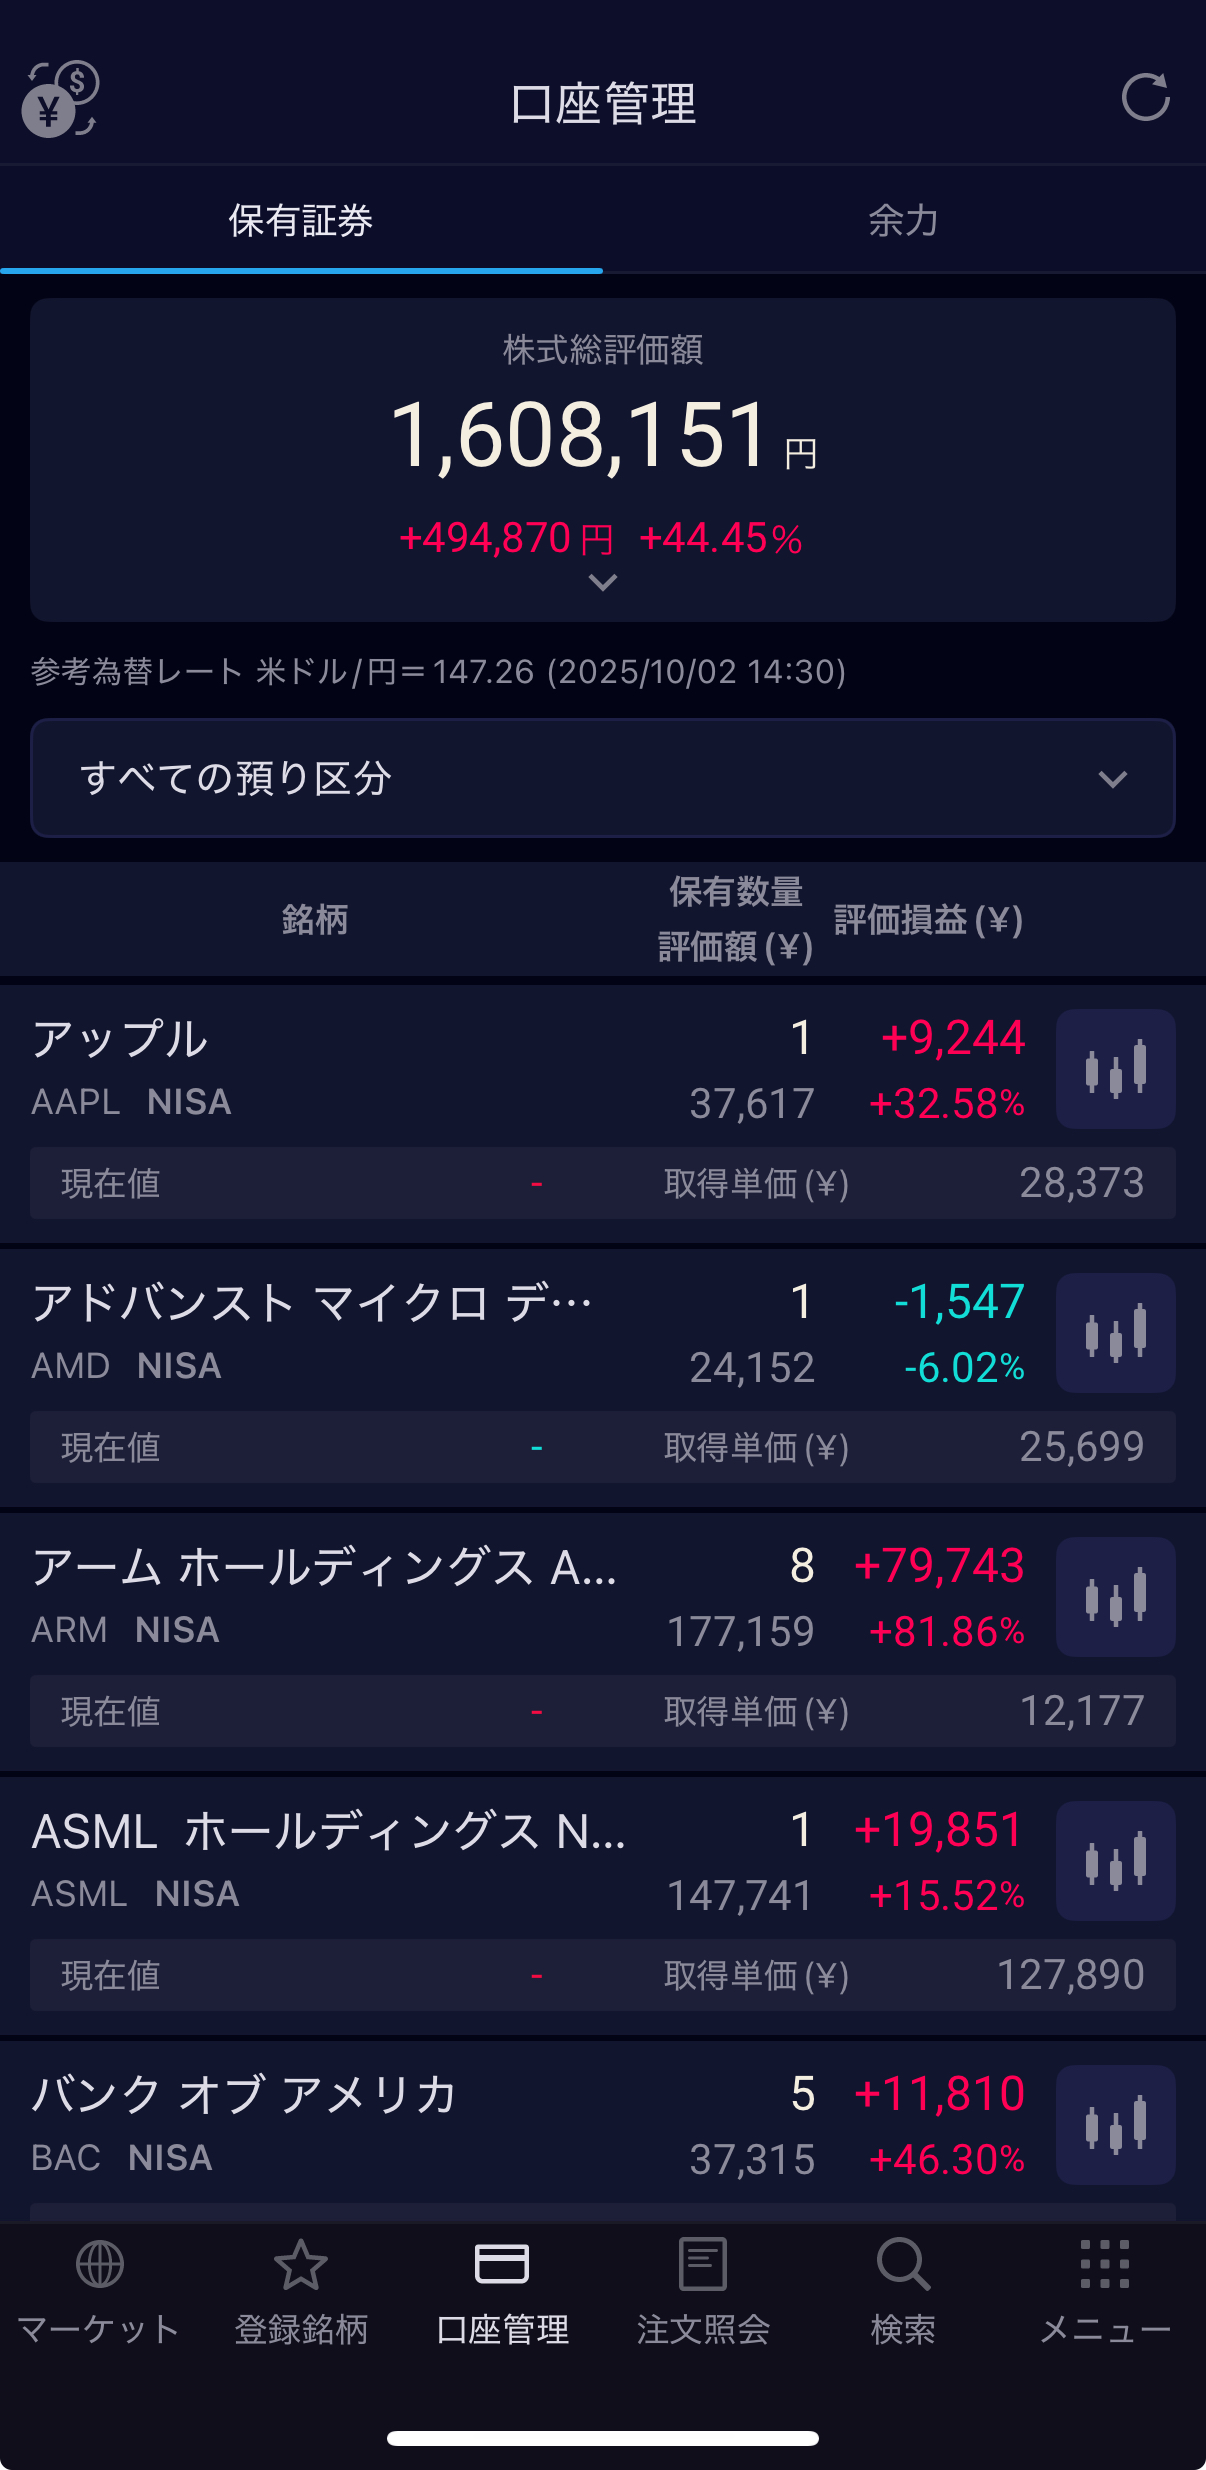Screen dimensions: 1206x2470
Task: Select the 保有証券 tab
Action: click(x=301, y=221)
